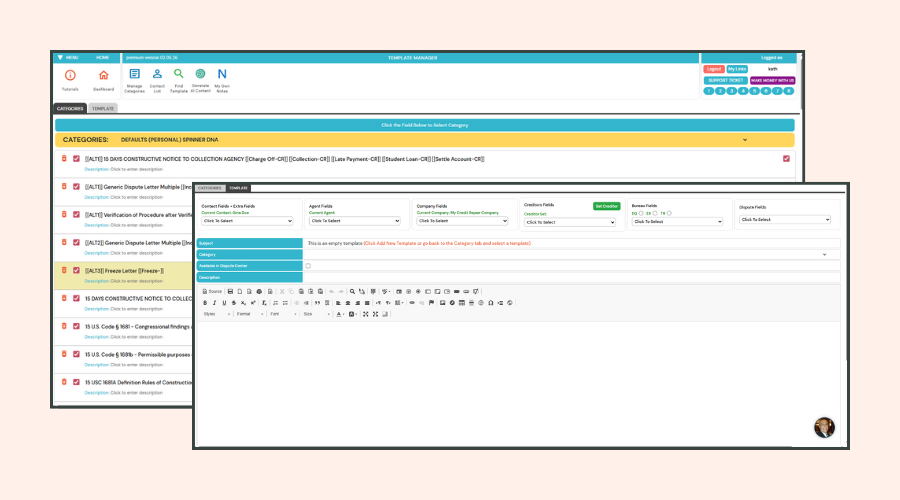Screen dimensions: 900x500
Task: Toggle checkbox for ALT2 Generic Dispute Letter
Action: (76, 242)
